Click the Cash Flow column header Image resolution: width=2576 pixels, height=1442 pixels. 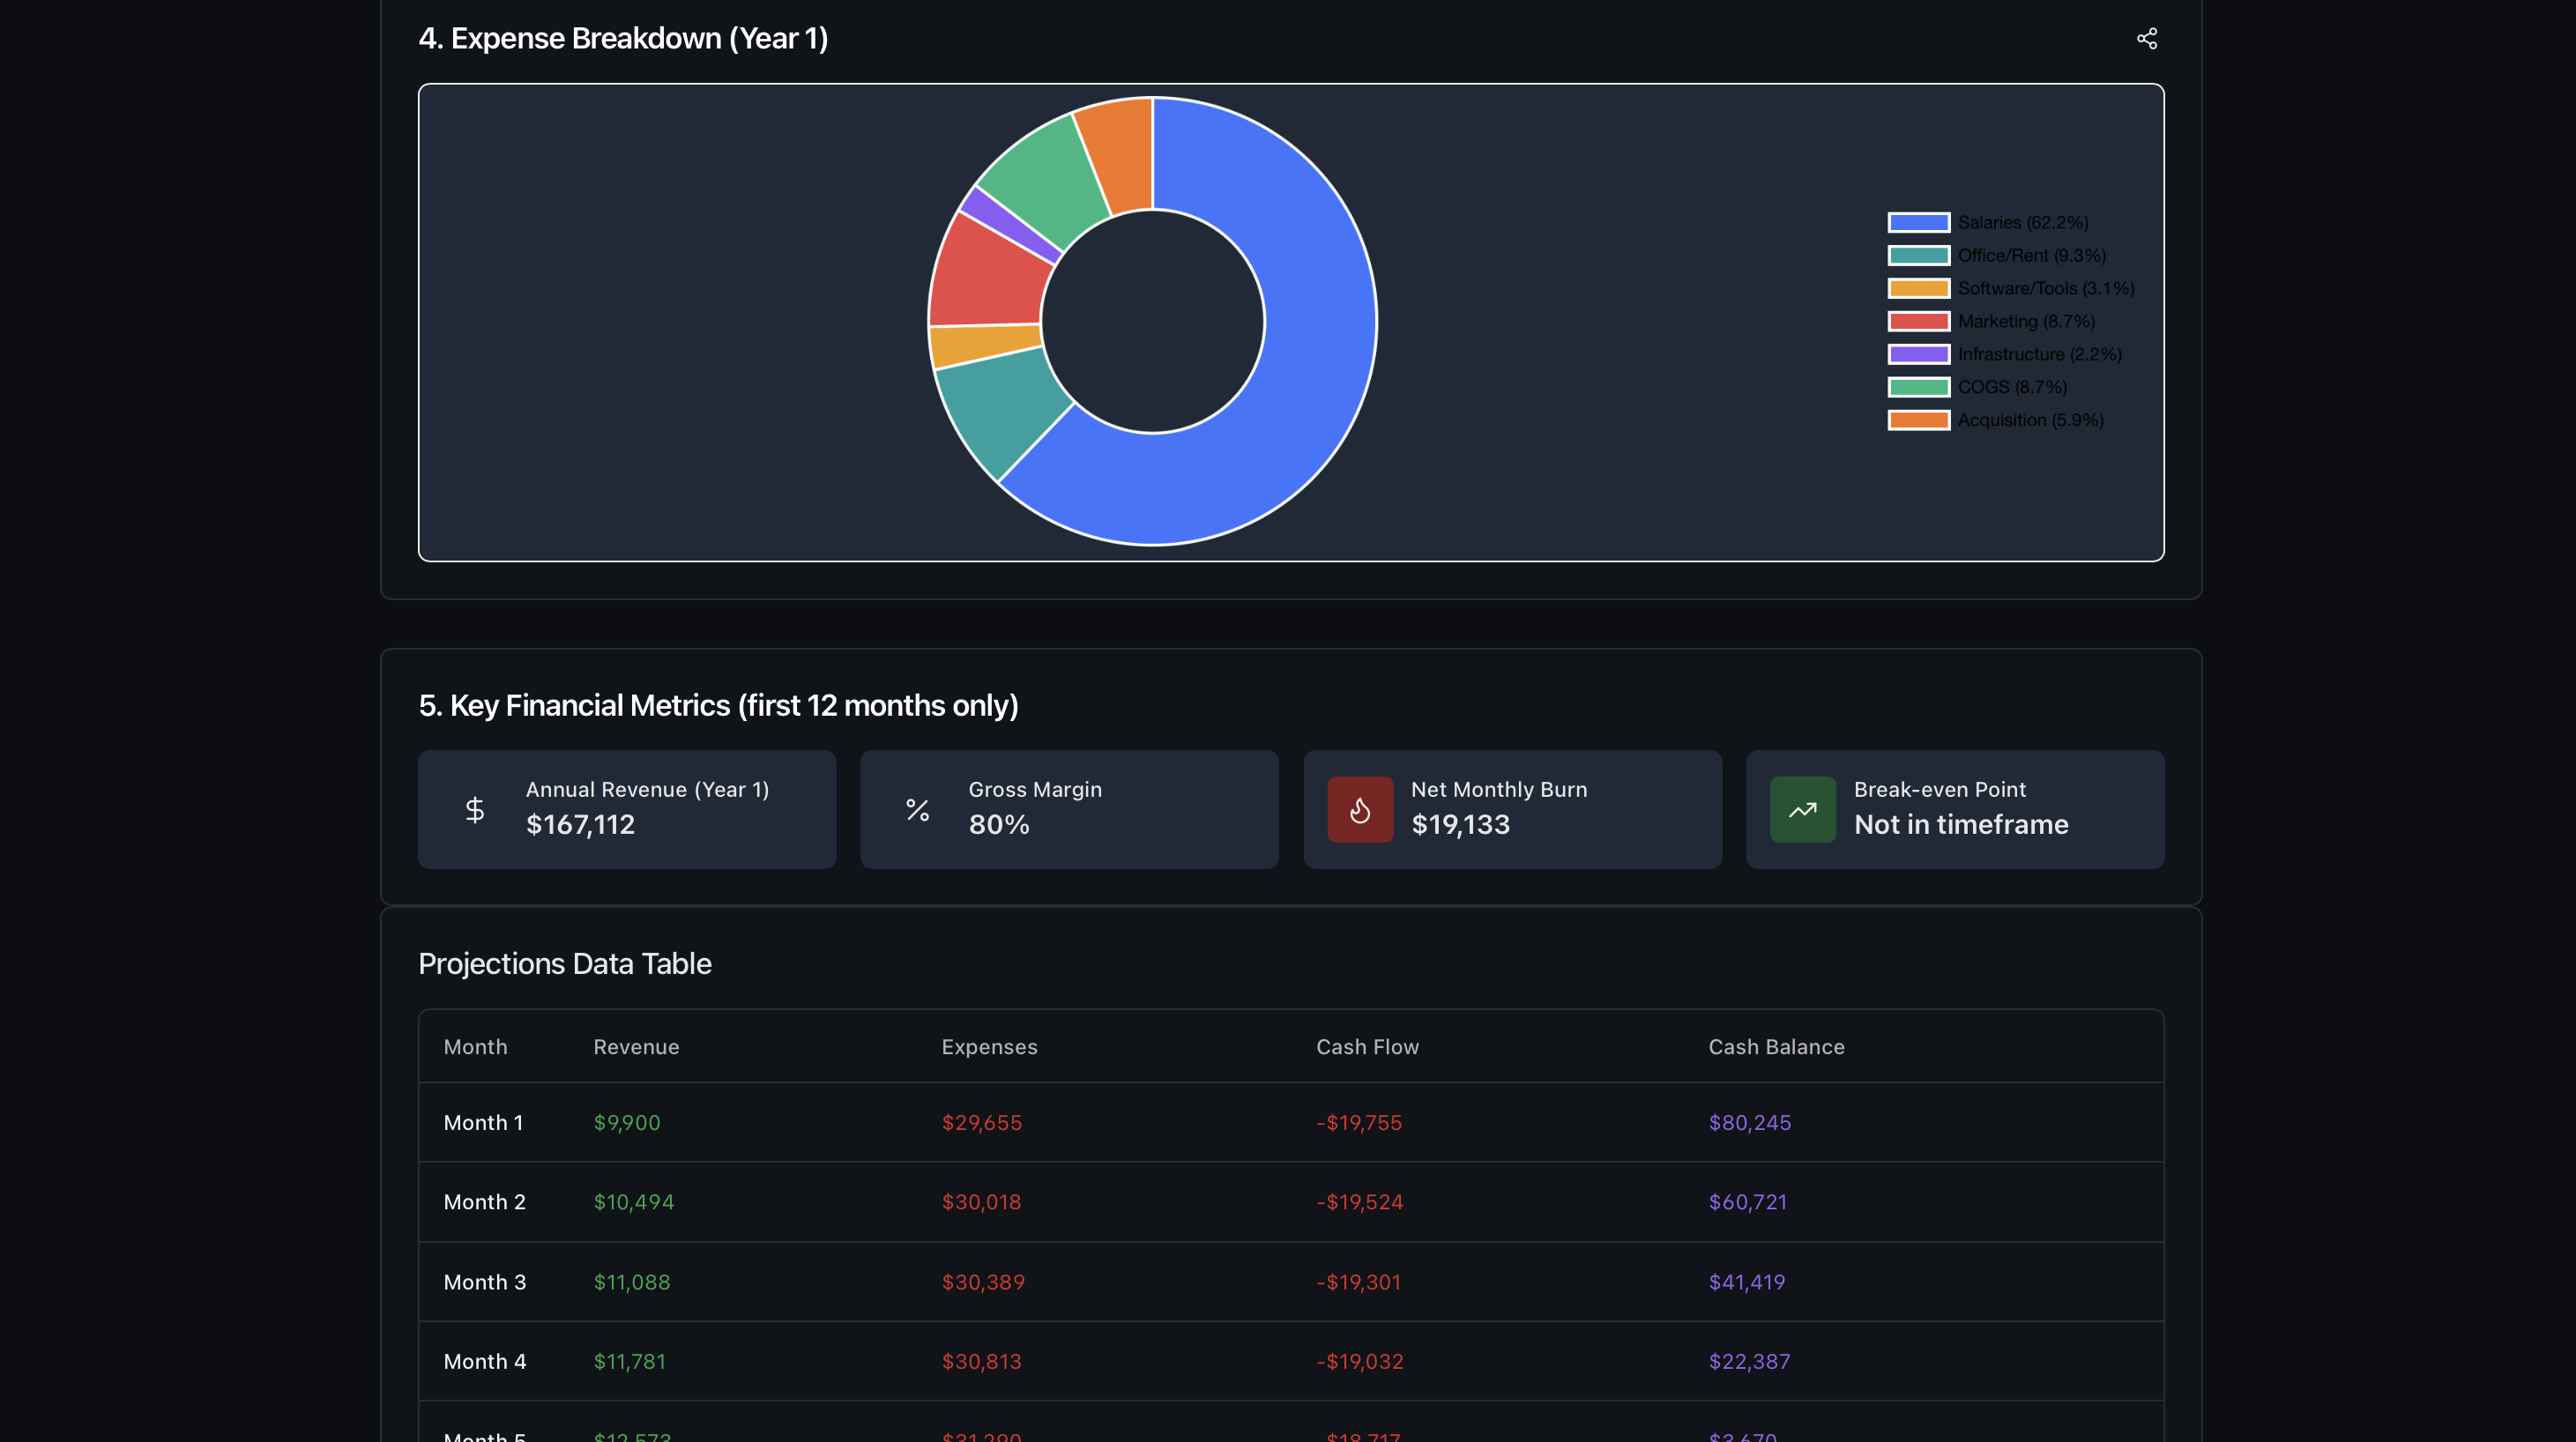[1367, 1047]
